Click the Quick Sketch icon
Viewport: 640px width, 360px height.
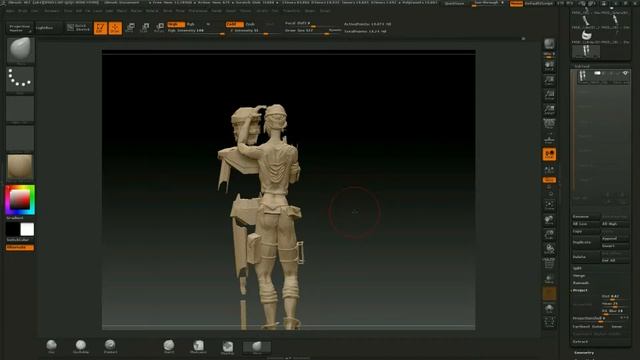[x=78, y=27]
